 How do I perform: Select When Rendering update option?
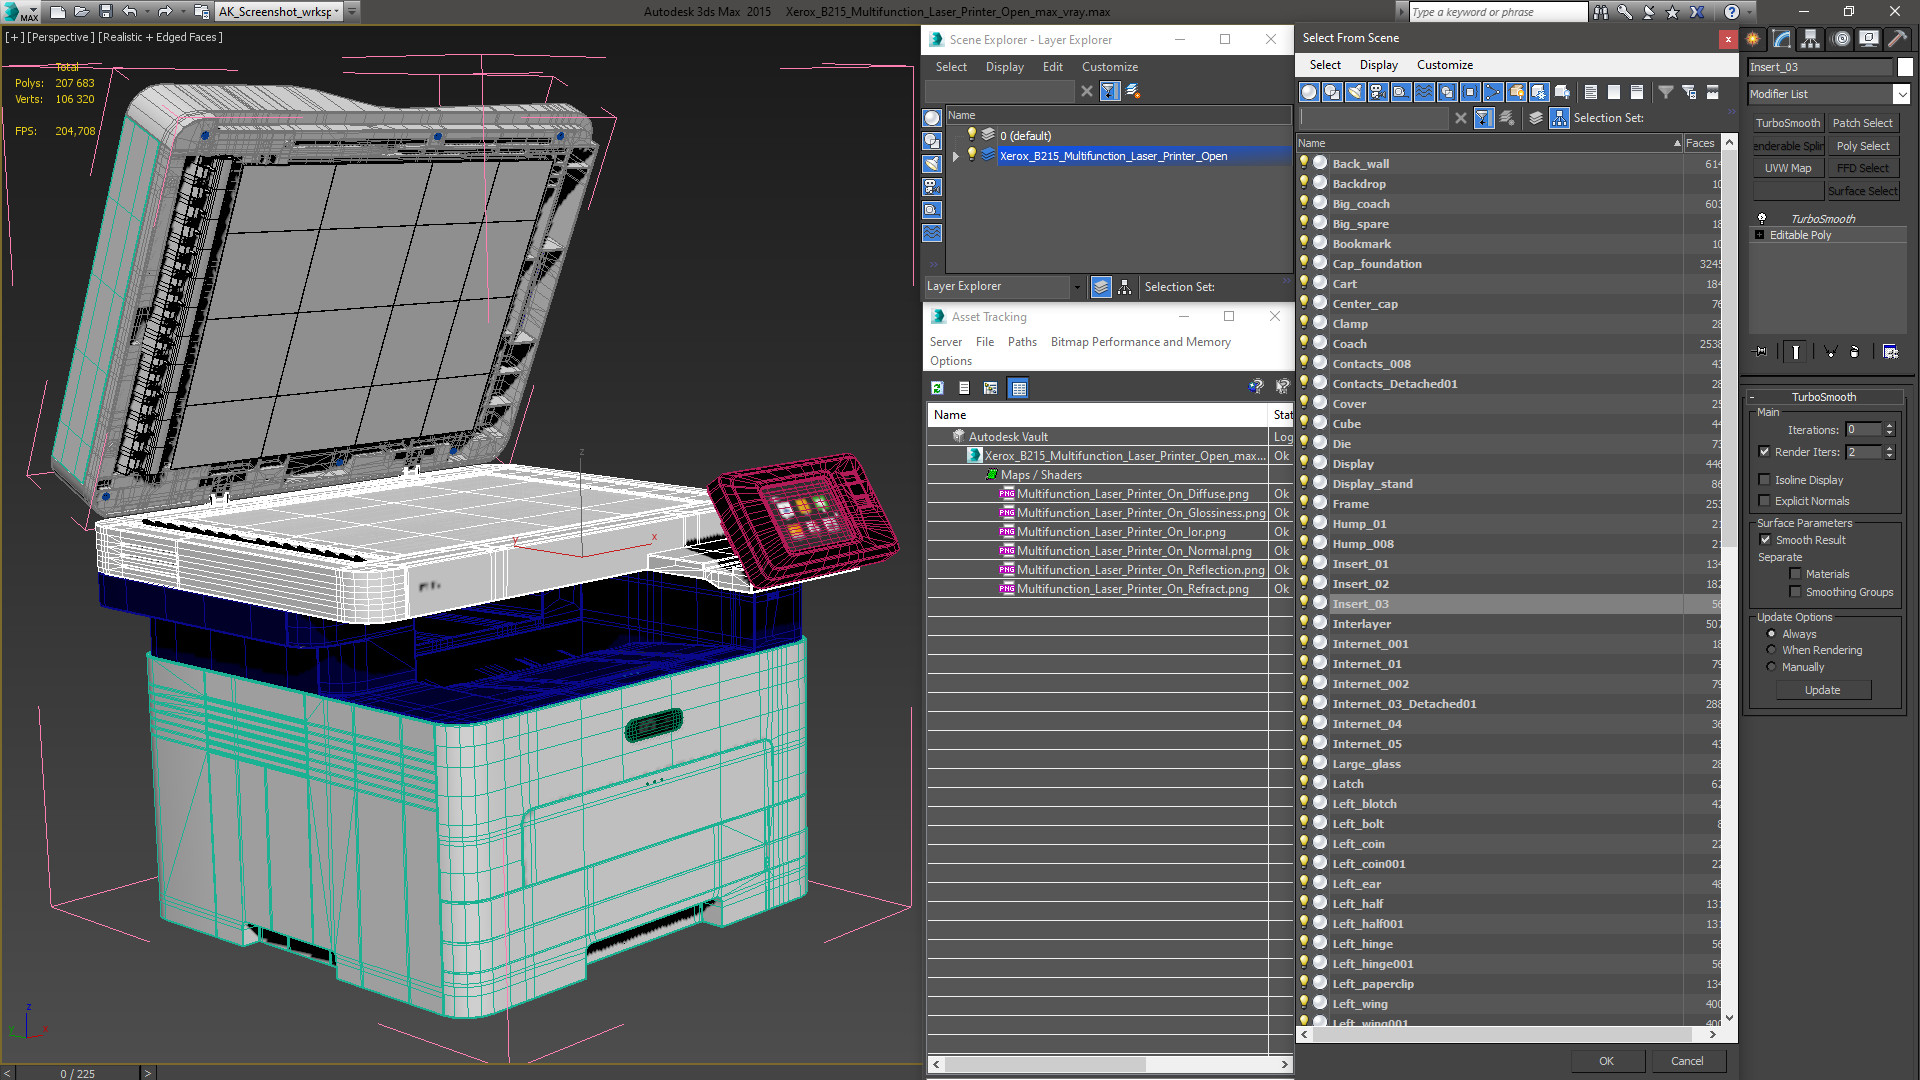(1771, 650)
